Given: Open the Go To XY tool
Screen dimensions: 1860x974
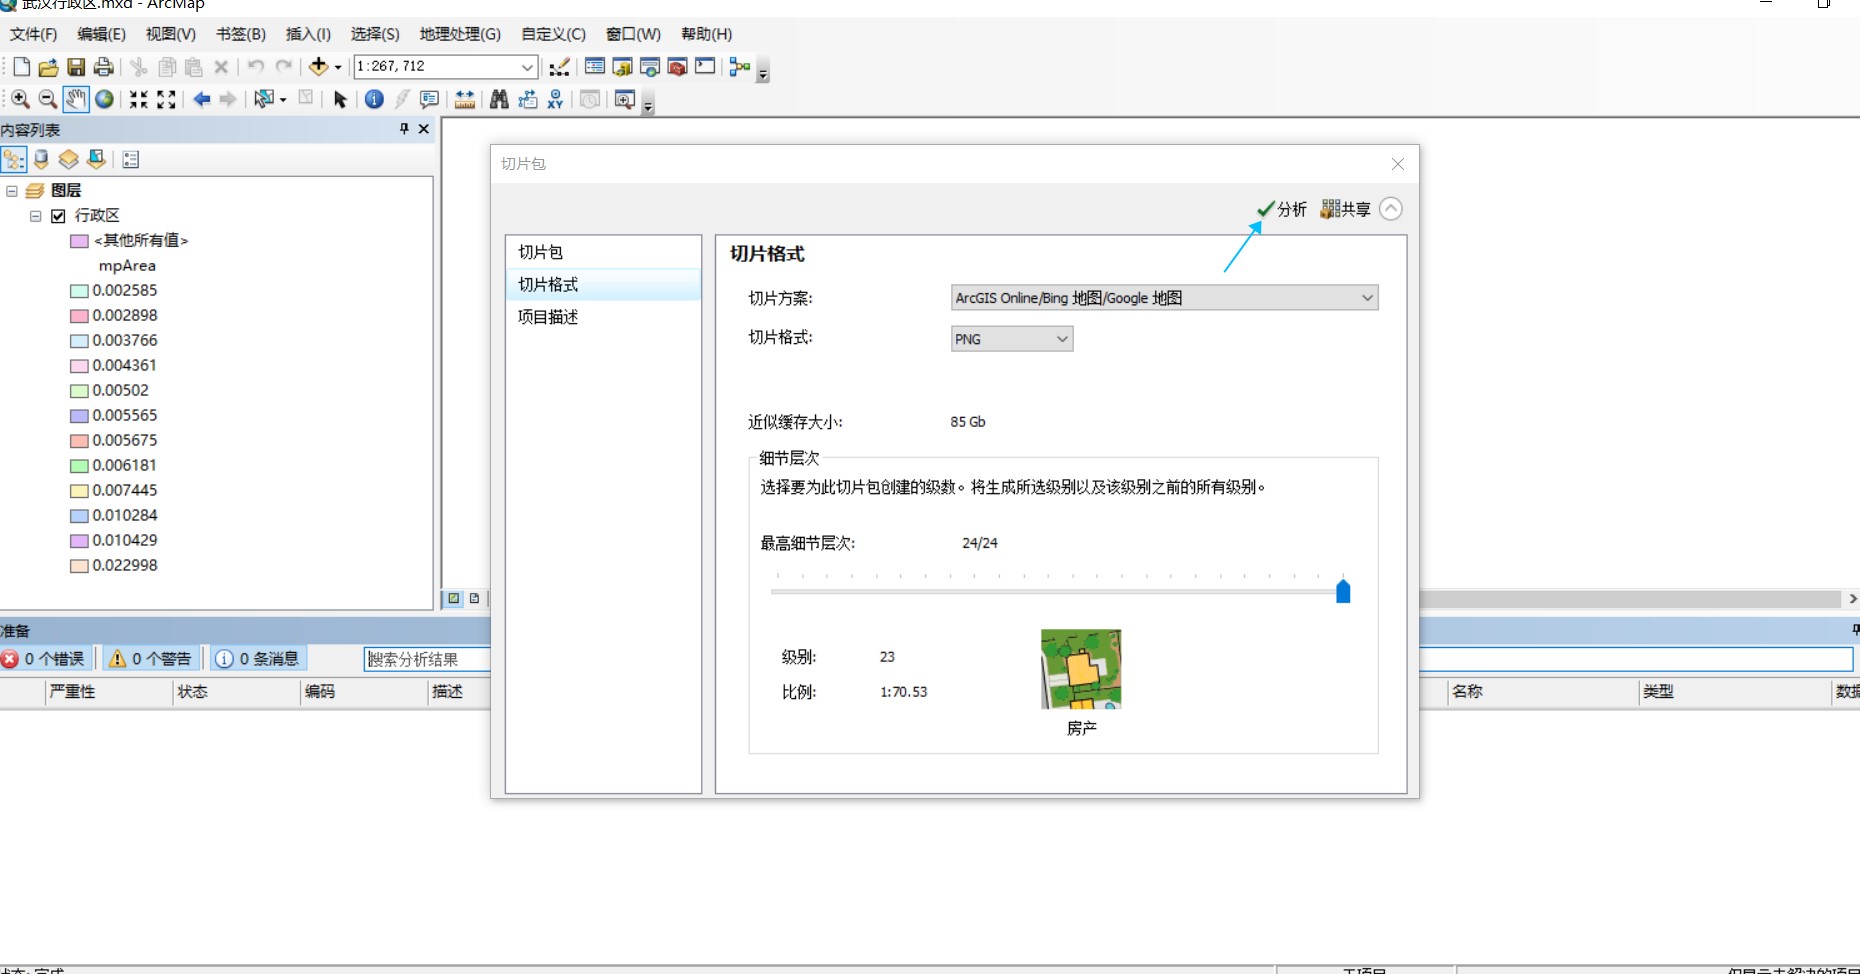Looking at the screenshot, I should click(554, 100).
